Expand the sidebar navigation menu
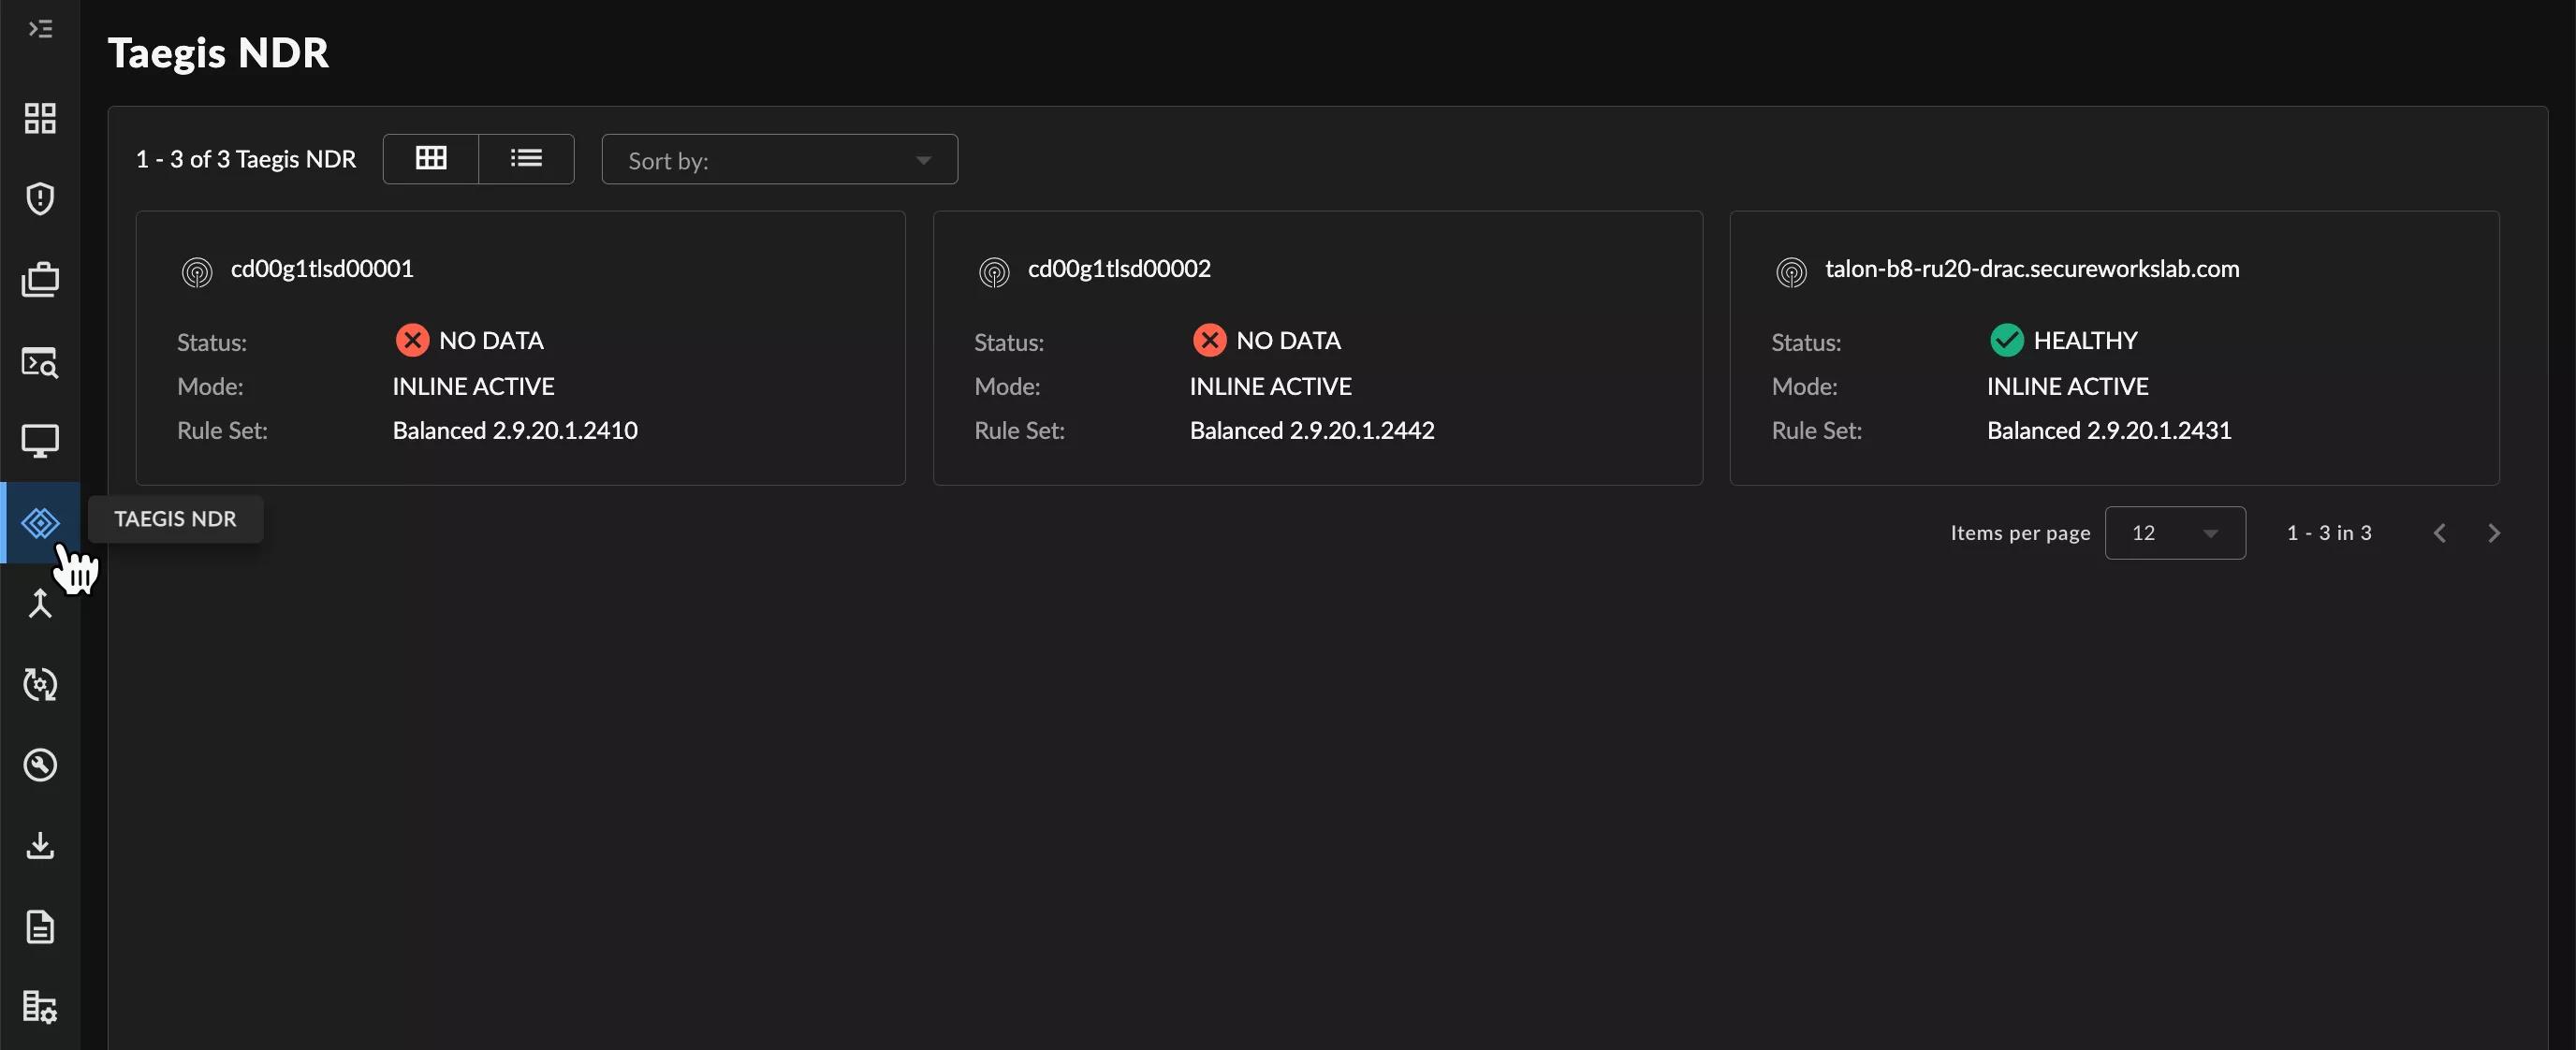Image resolution: width=2576 pixels, height=1050 pixels. pyautogui.click(x=40, y=29)
